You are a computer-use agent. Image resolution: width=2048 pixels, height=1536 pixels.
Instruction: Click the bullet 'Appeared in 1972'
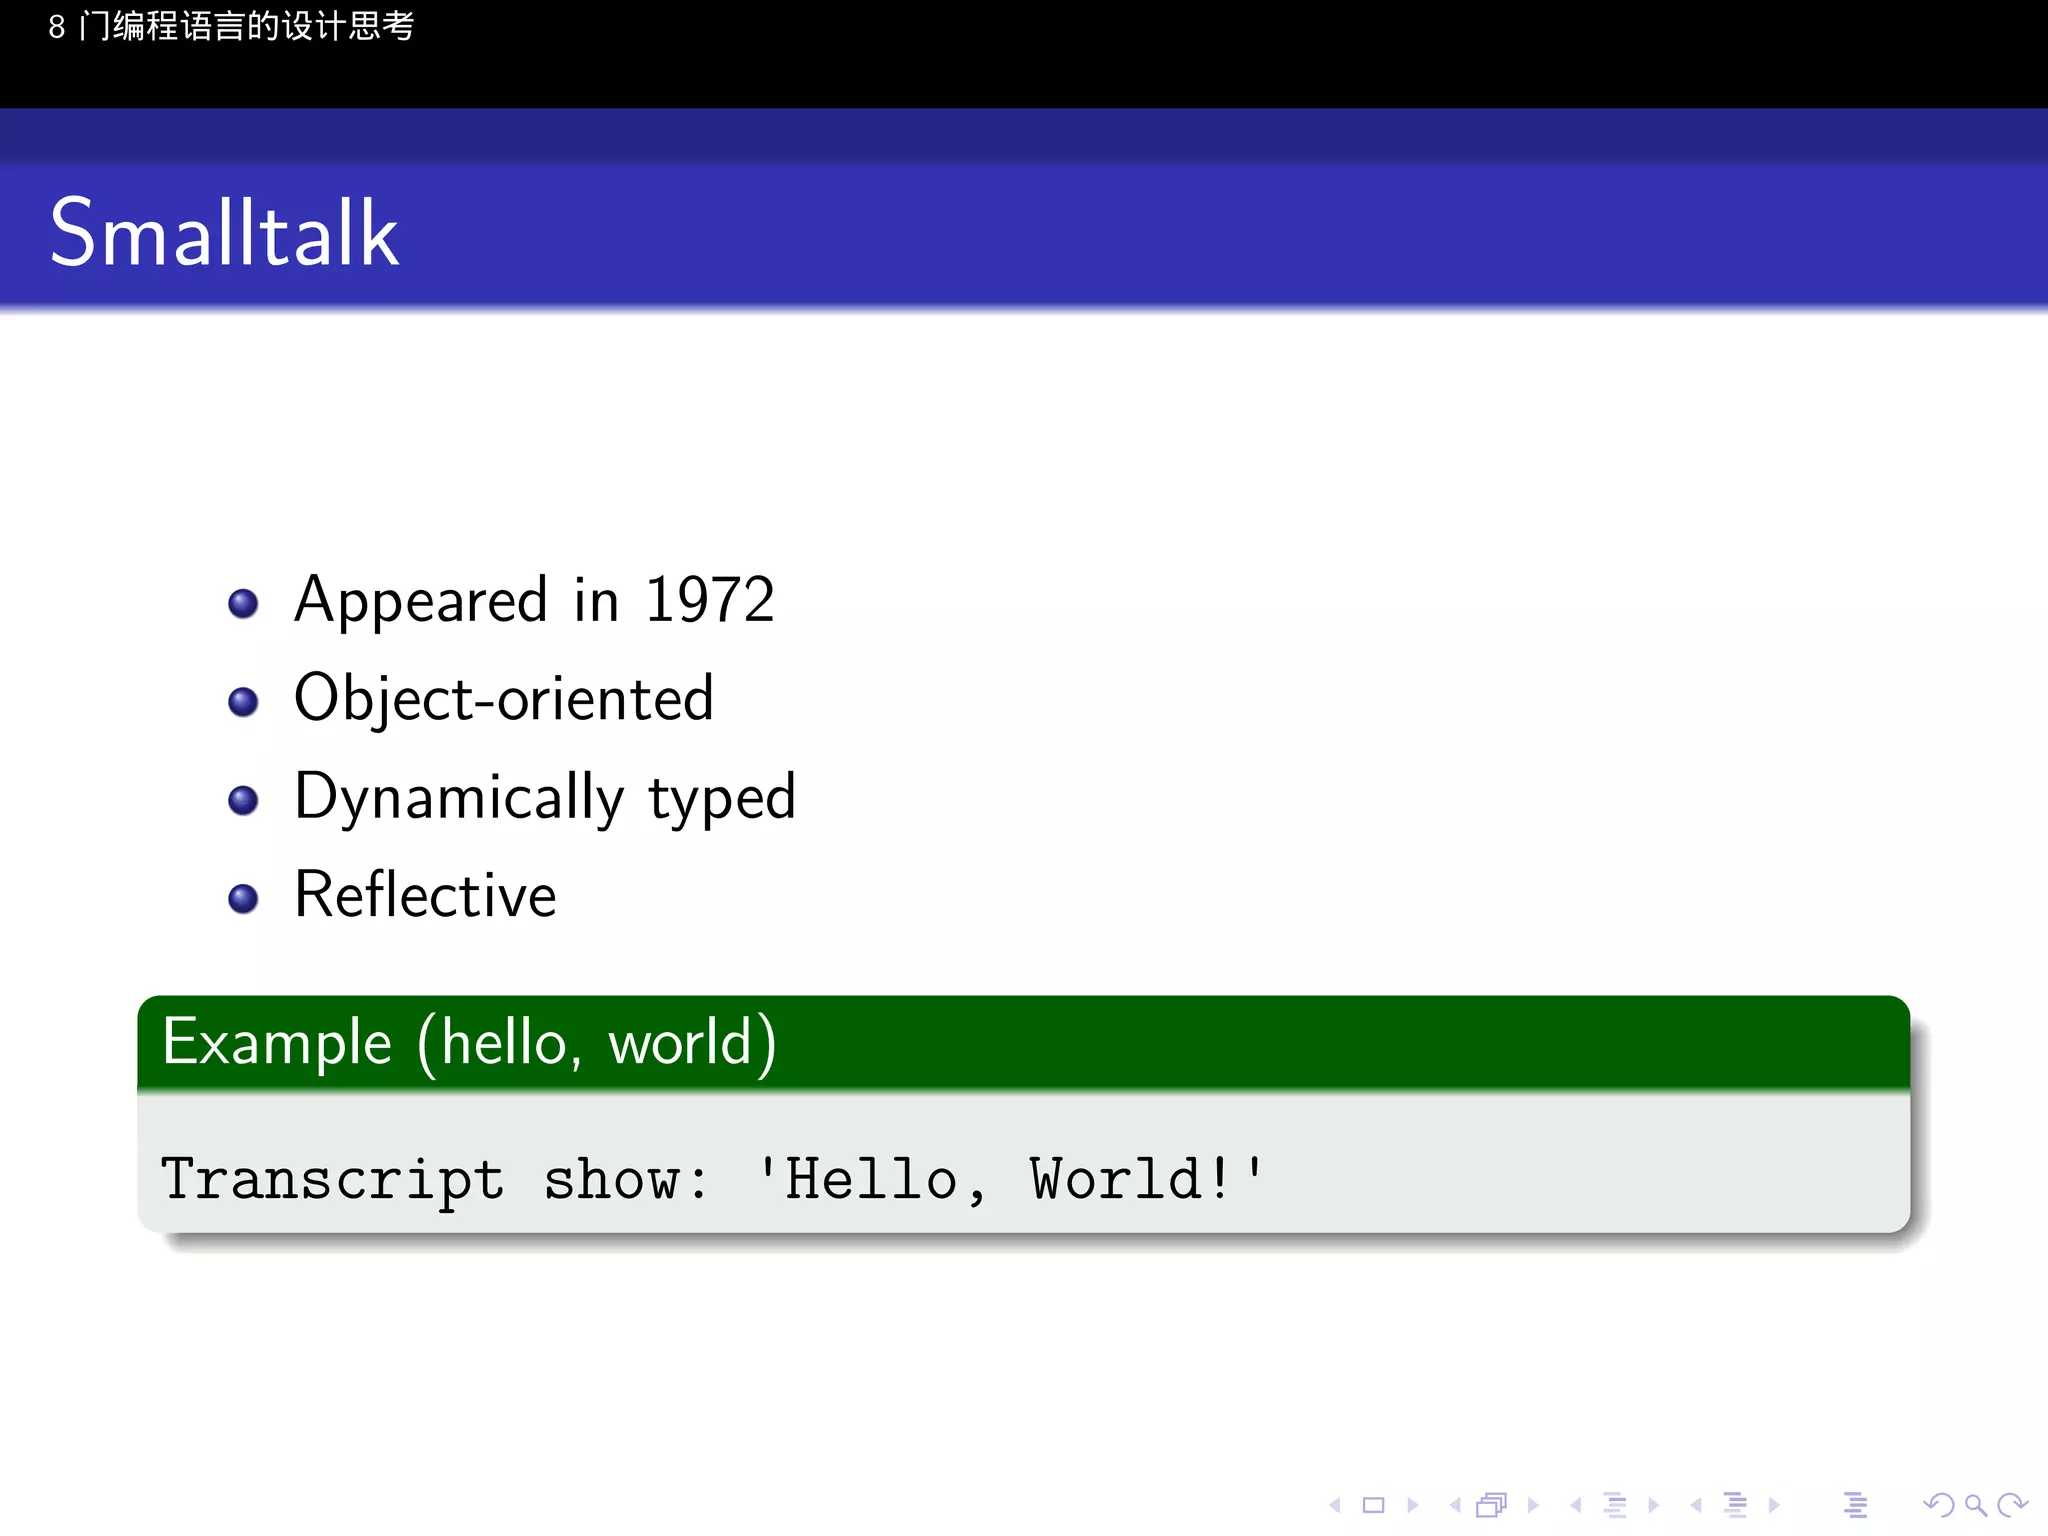pos(534,600)
